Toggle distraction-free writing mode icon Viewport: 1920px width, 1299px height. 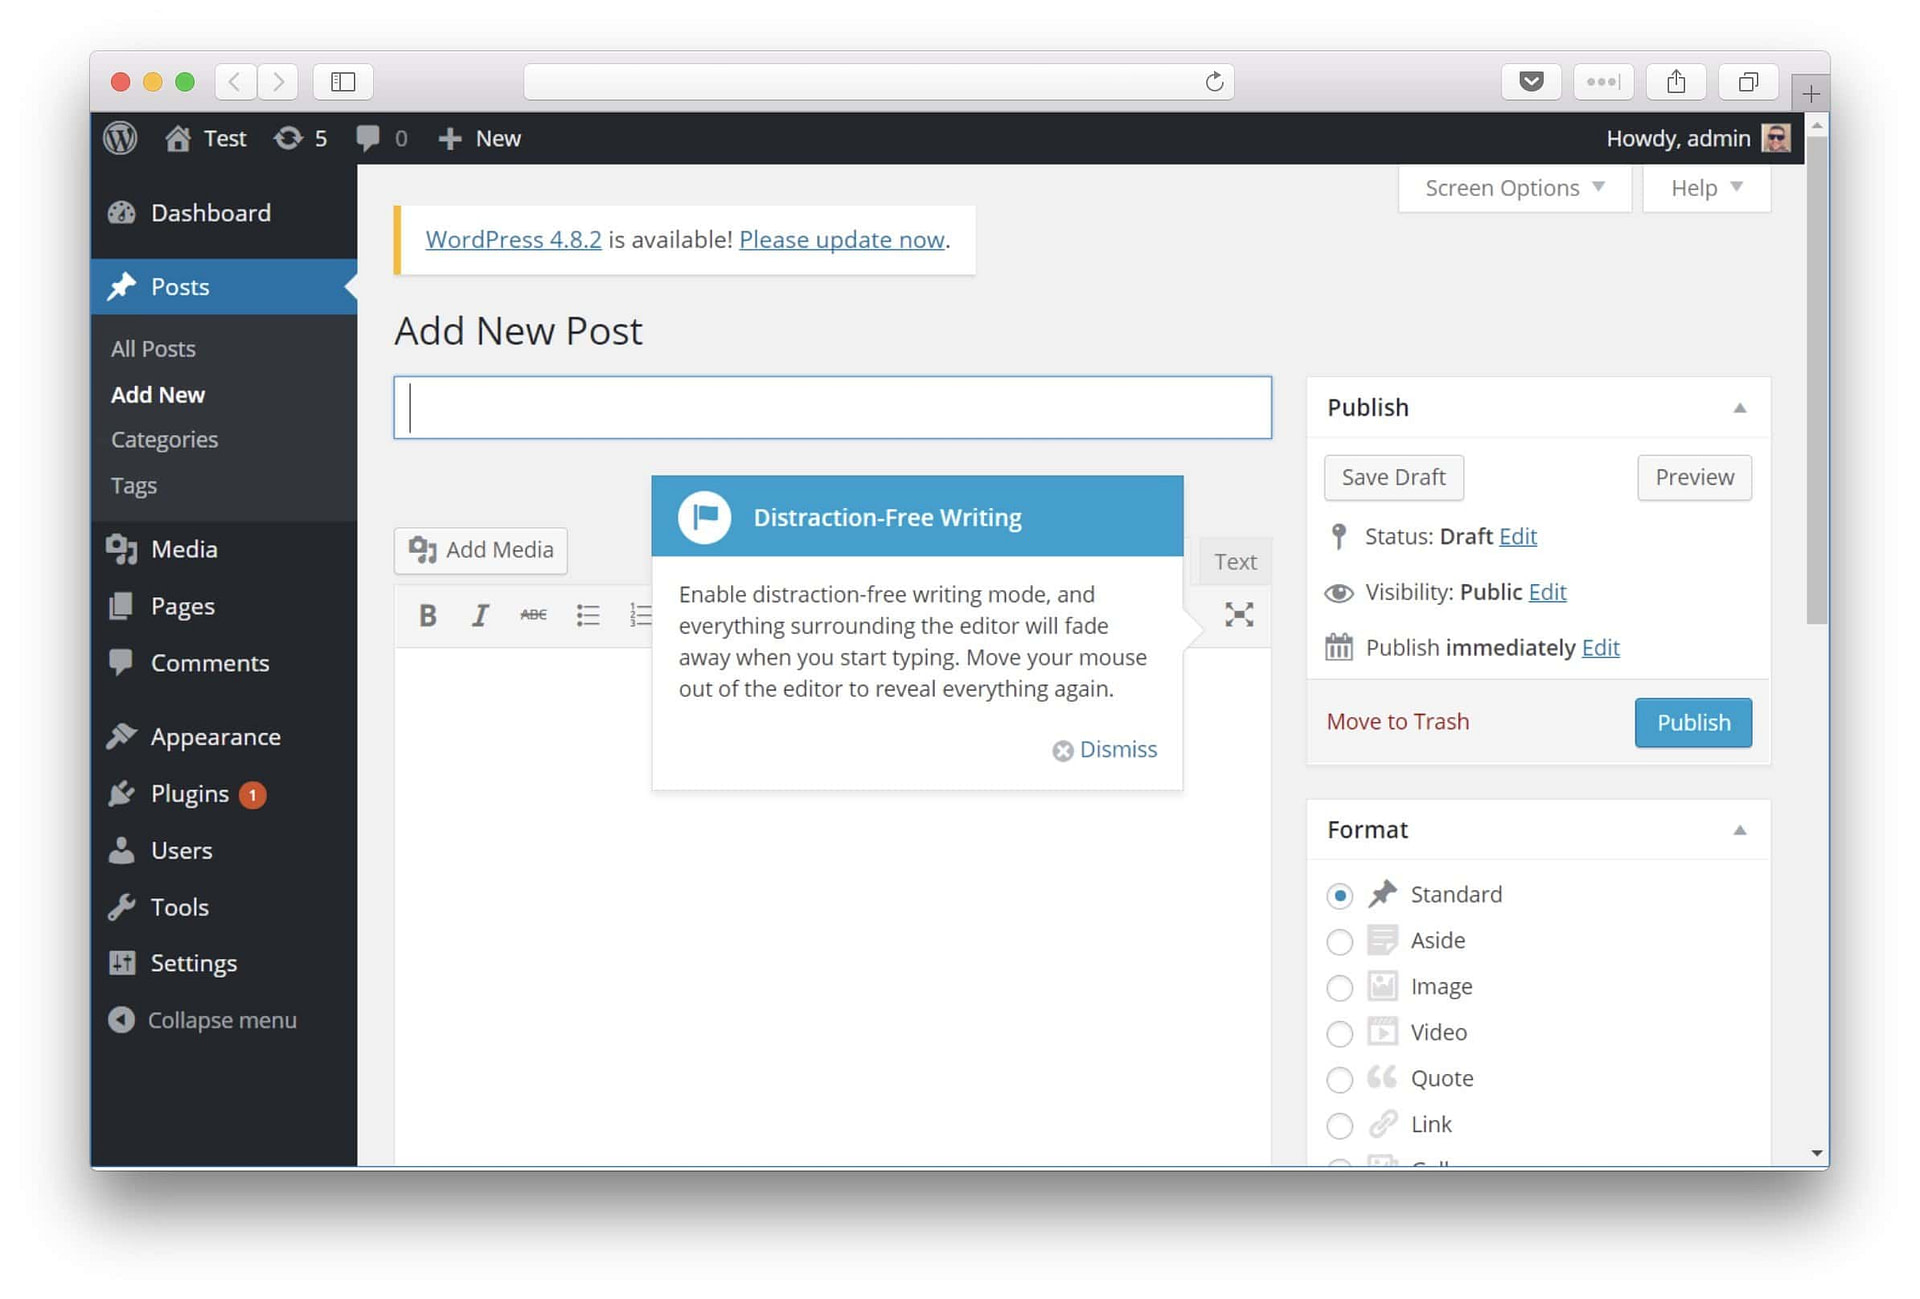(x=1239, y=615)
